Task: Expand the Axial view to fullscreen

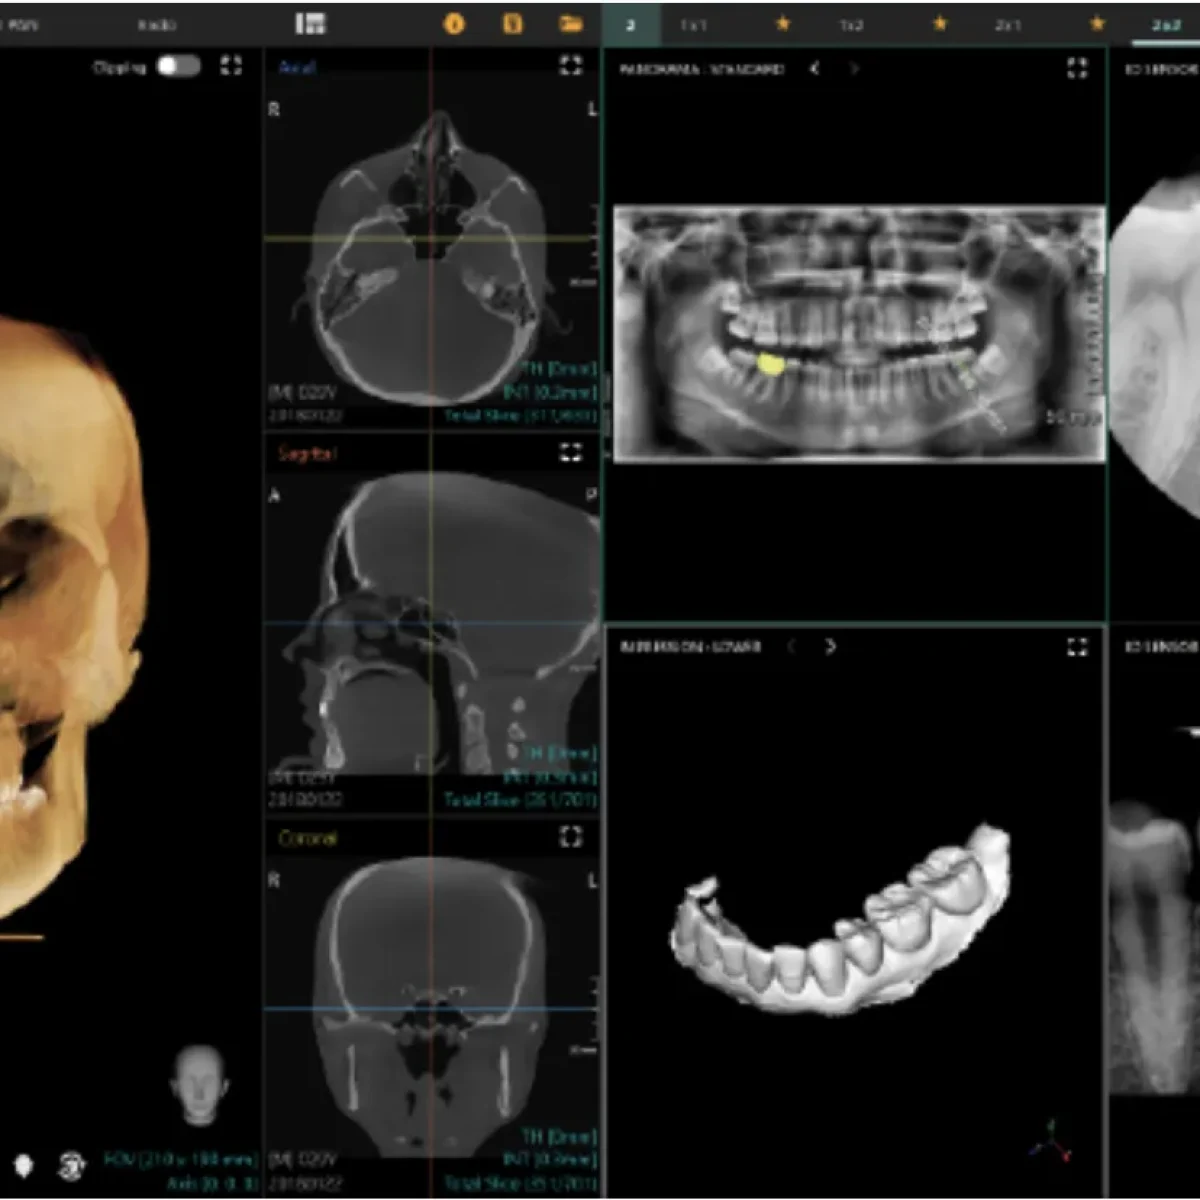Action: [570, 66]
